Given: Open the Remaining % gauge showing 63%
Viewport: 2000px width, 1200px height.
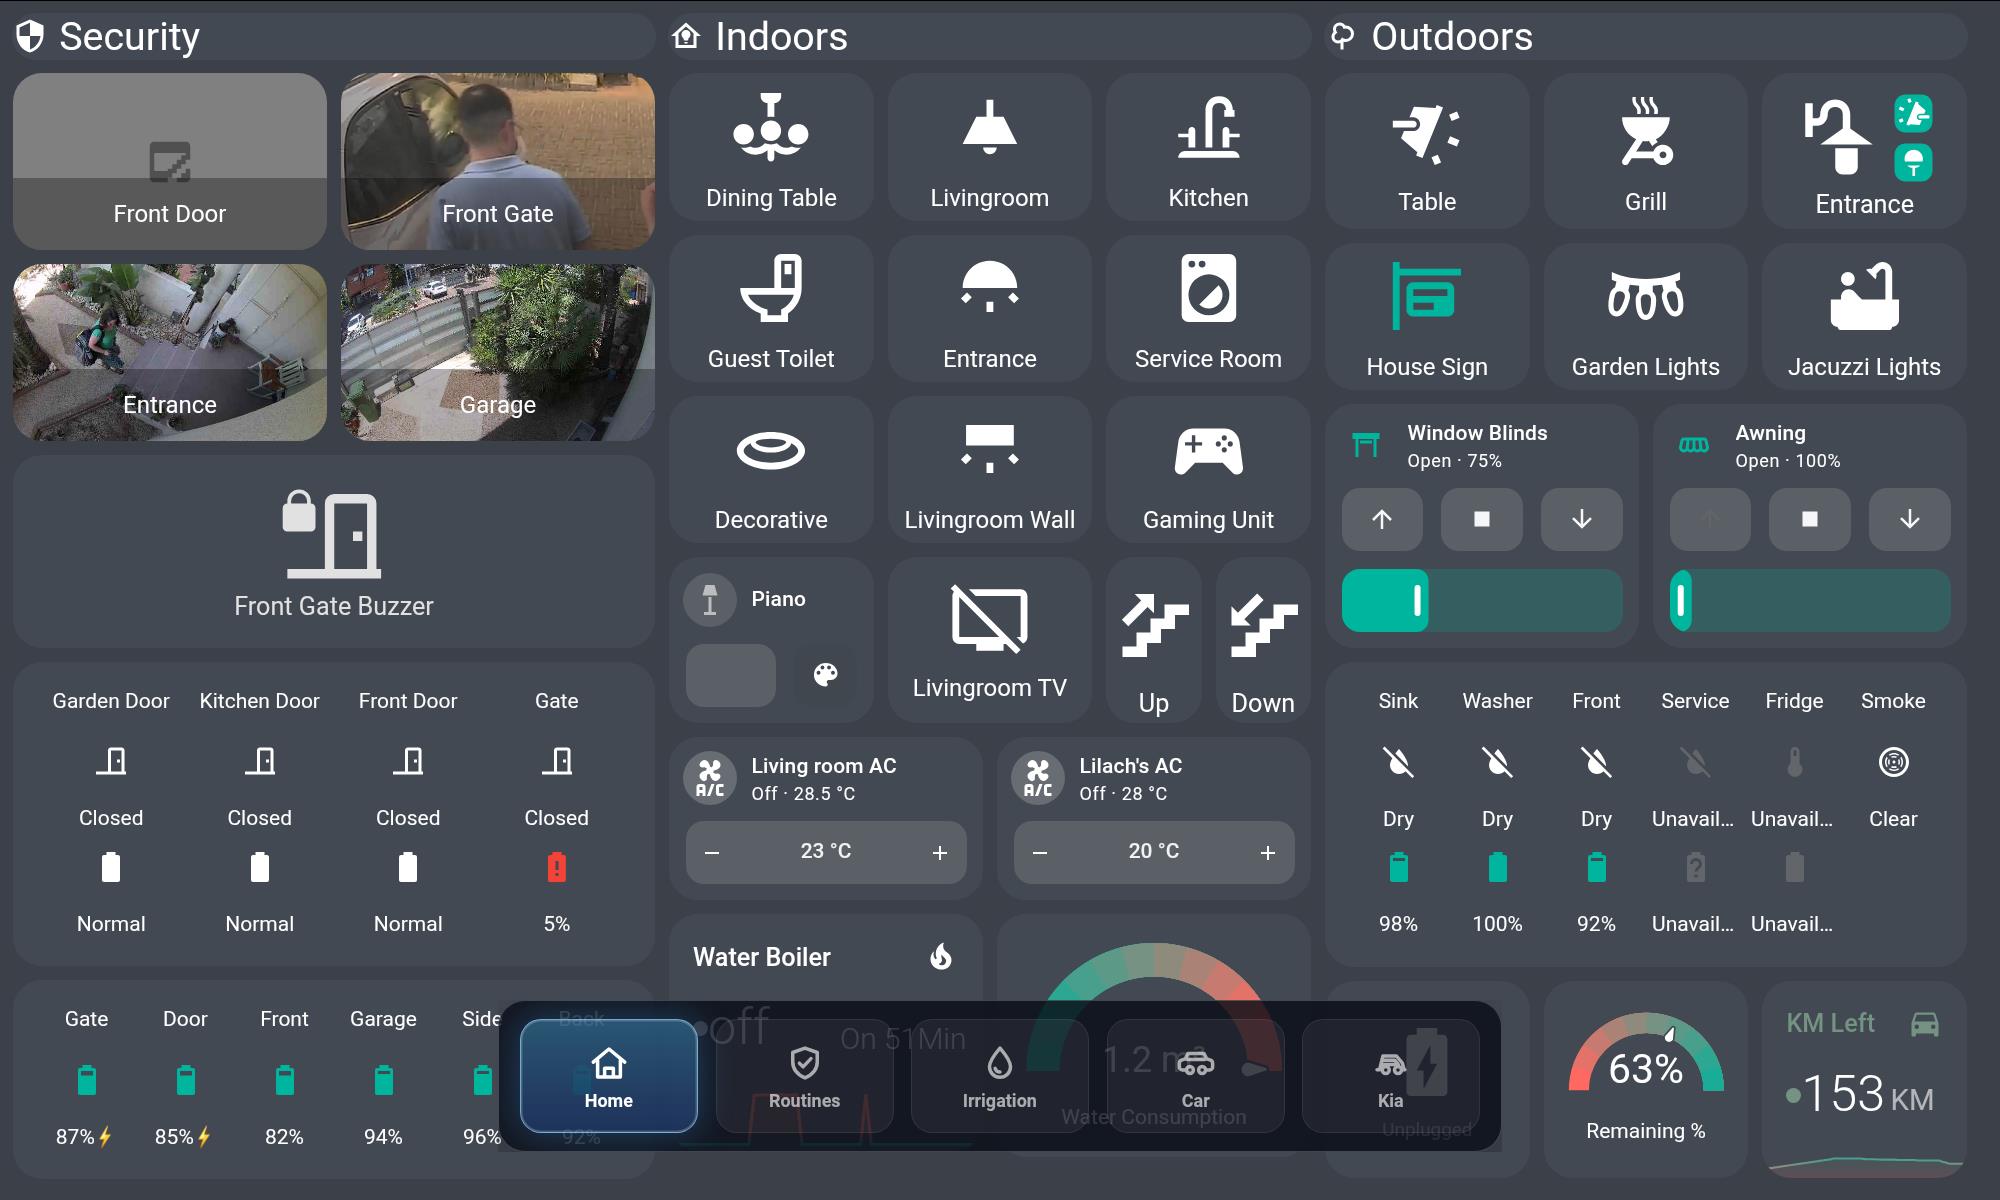Looking at the screenshot, I should [x=1646, y=1079].
